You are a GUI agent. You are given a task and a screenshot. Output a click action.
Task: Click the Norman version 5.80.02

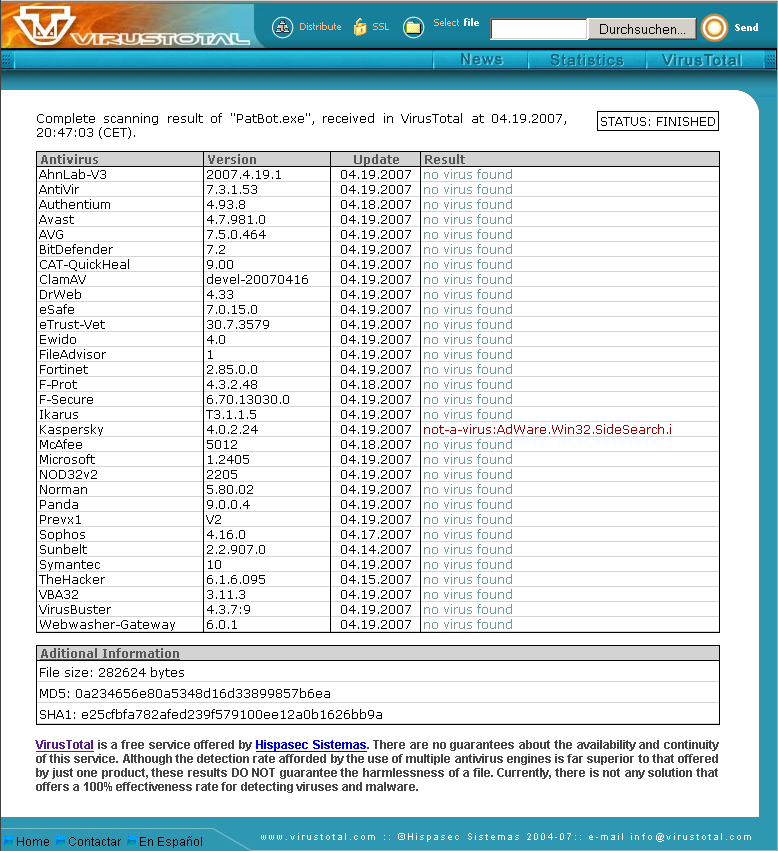230,490
